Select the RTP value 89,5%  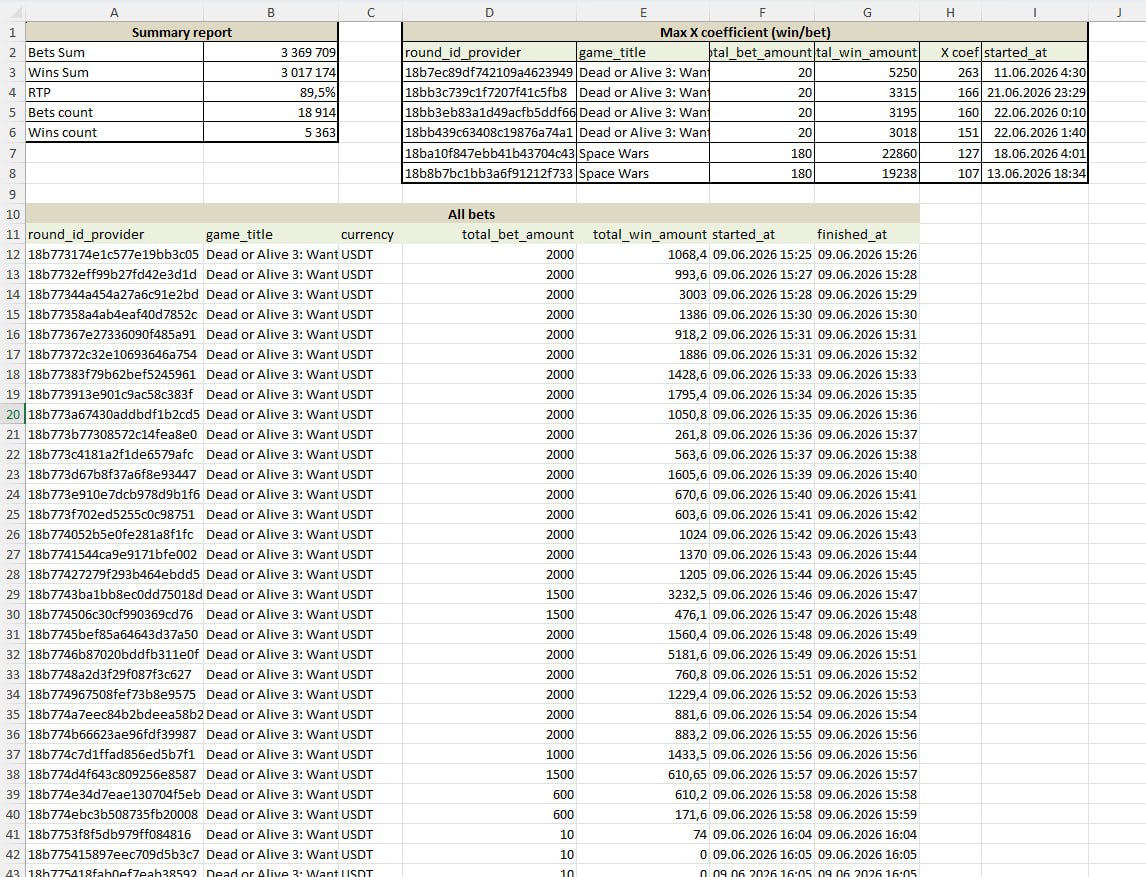tap(270, 92)
